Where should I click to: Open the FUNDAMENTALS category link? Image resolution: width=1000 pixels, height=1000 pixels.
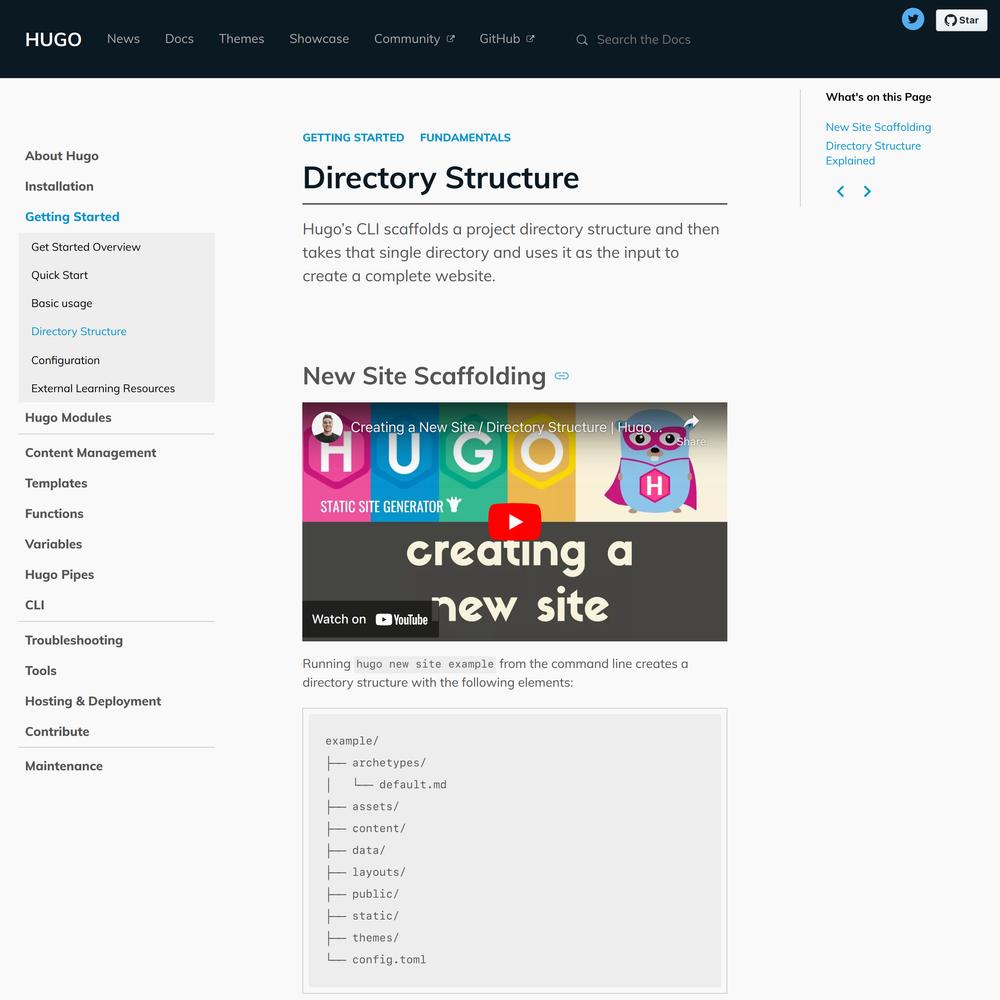coord(465,138)
